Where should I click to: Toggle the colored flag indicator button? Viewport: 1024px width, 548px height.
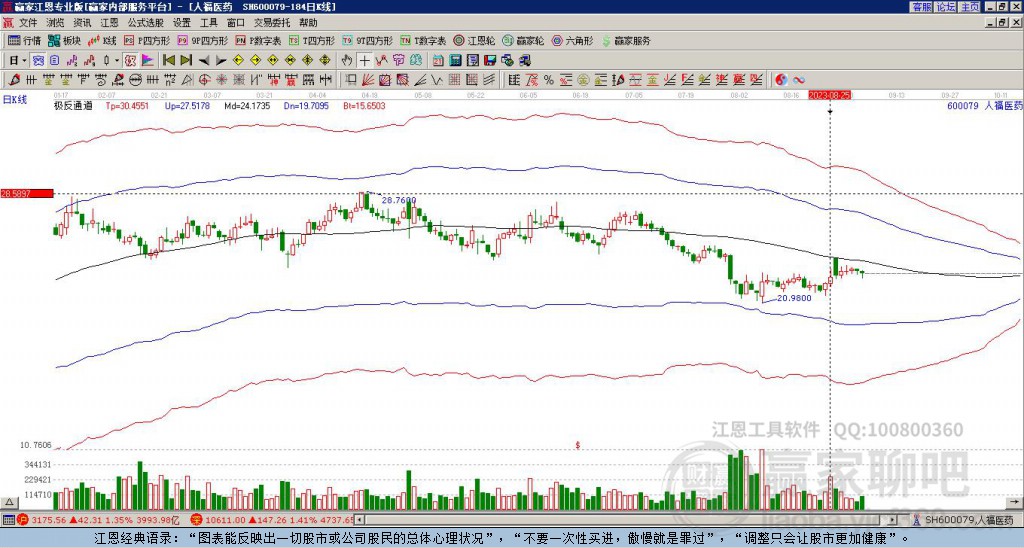148,61
